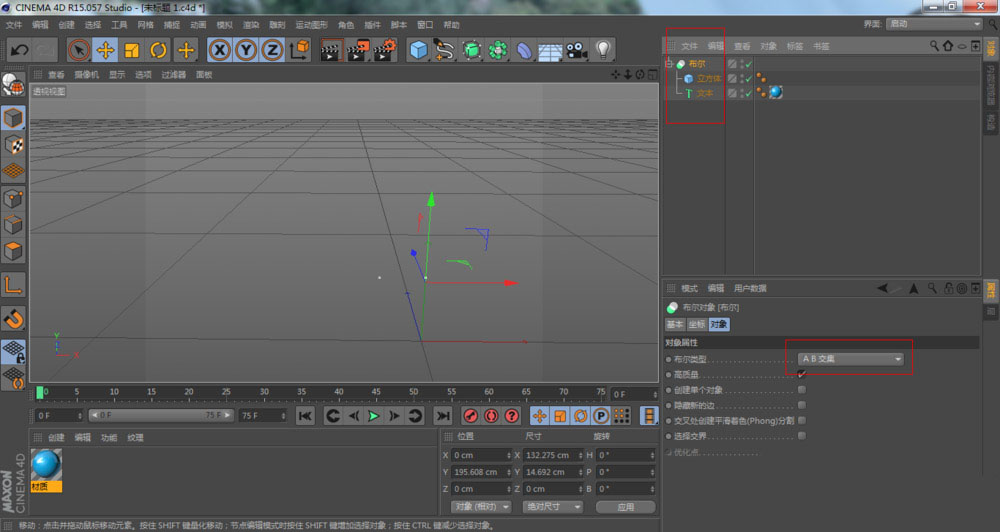Select the blue 材质 material thumbnail

click(x=46, y=470)
